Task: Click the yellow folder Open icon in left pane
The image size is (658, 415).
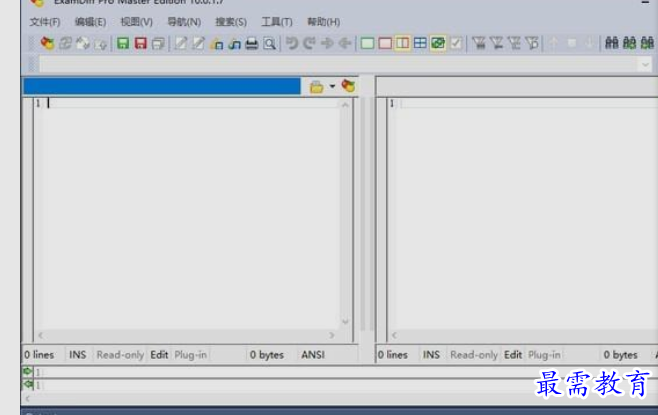Action: pyautogui.click(x=316, y=87)
